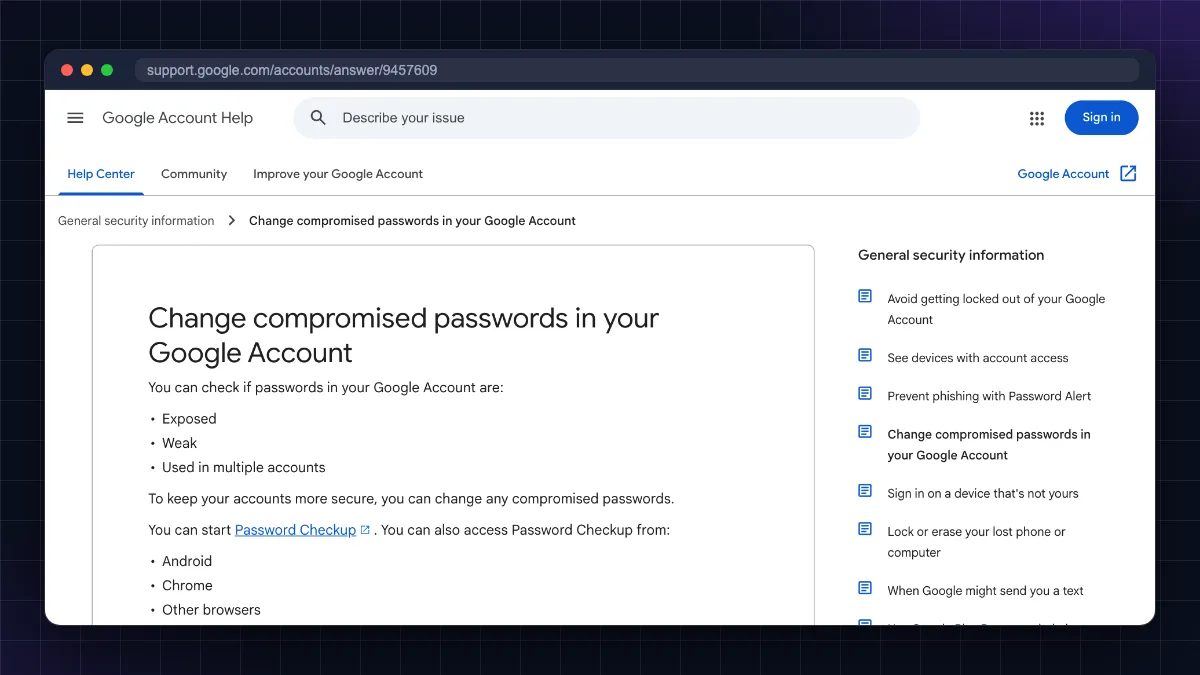Open the Google apps grid
1200x675 pixels.
click(x=1037, y=118)
